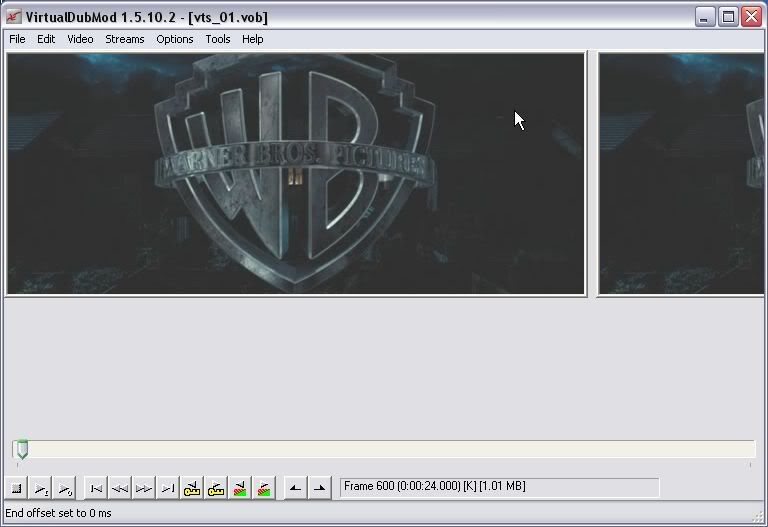Set the selection start mark-in
The width and height of the screenshot is (768, 527).
295,488
